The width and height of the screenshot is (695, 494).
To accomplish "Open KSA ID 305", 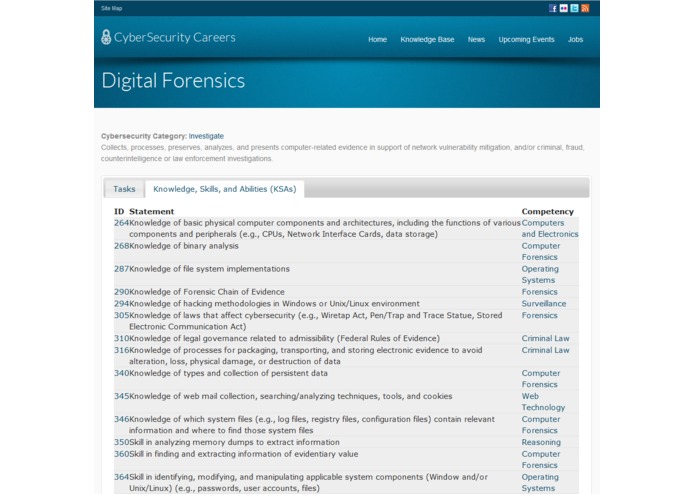I will pos(121,315).
